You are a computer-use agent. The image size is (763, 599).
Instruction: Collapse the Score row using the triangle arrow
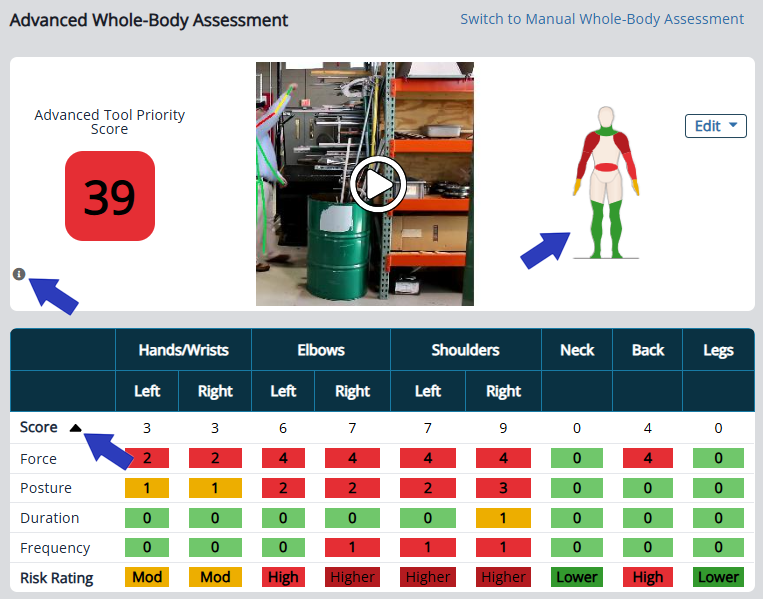pos(75,428)
